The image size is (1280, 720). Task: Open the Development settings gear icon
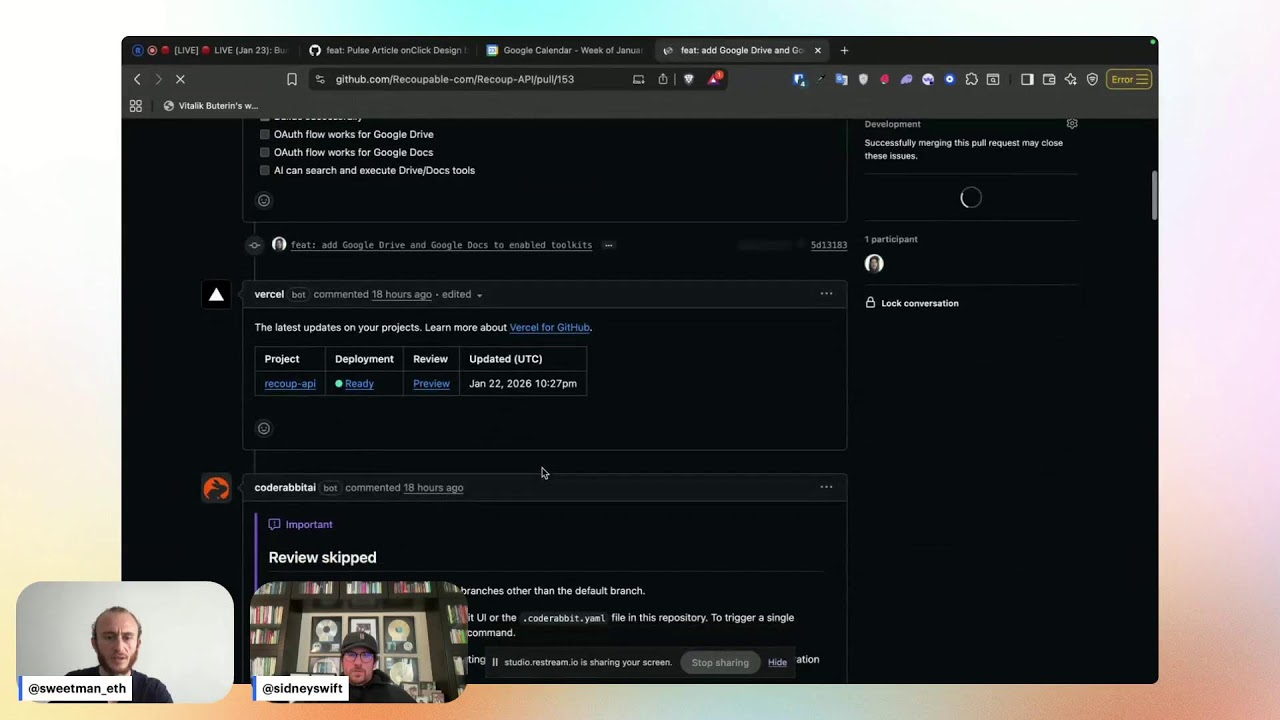pos(1072,124)
